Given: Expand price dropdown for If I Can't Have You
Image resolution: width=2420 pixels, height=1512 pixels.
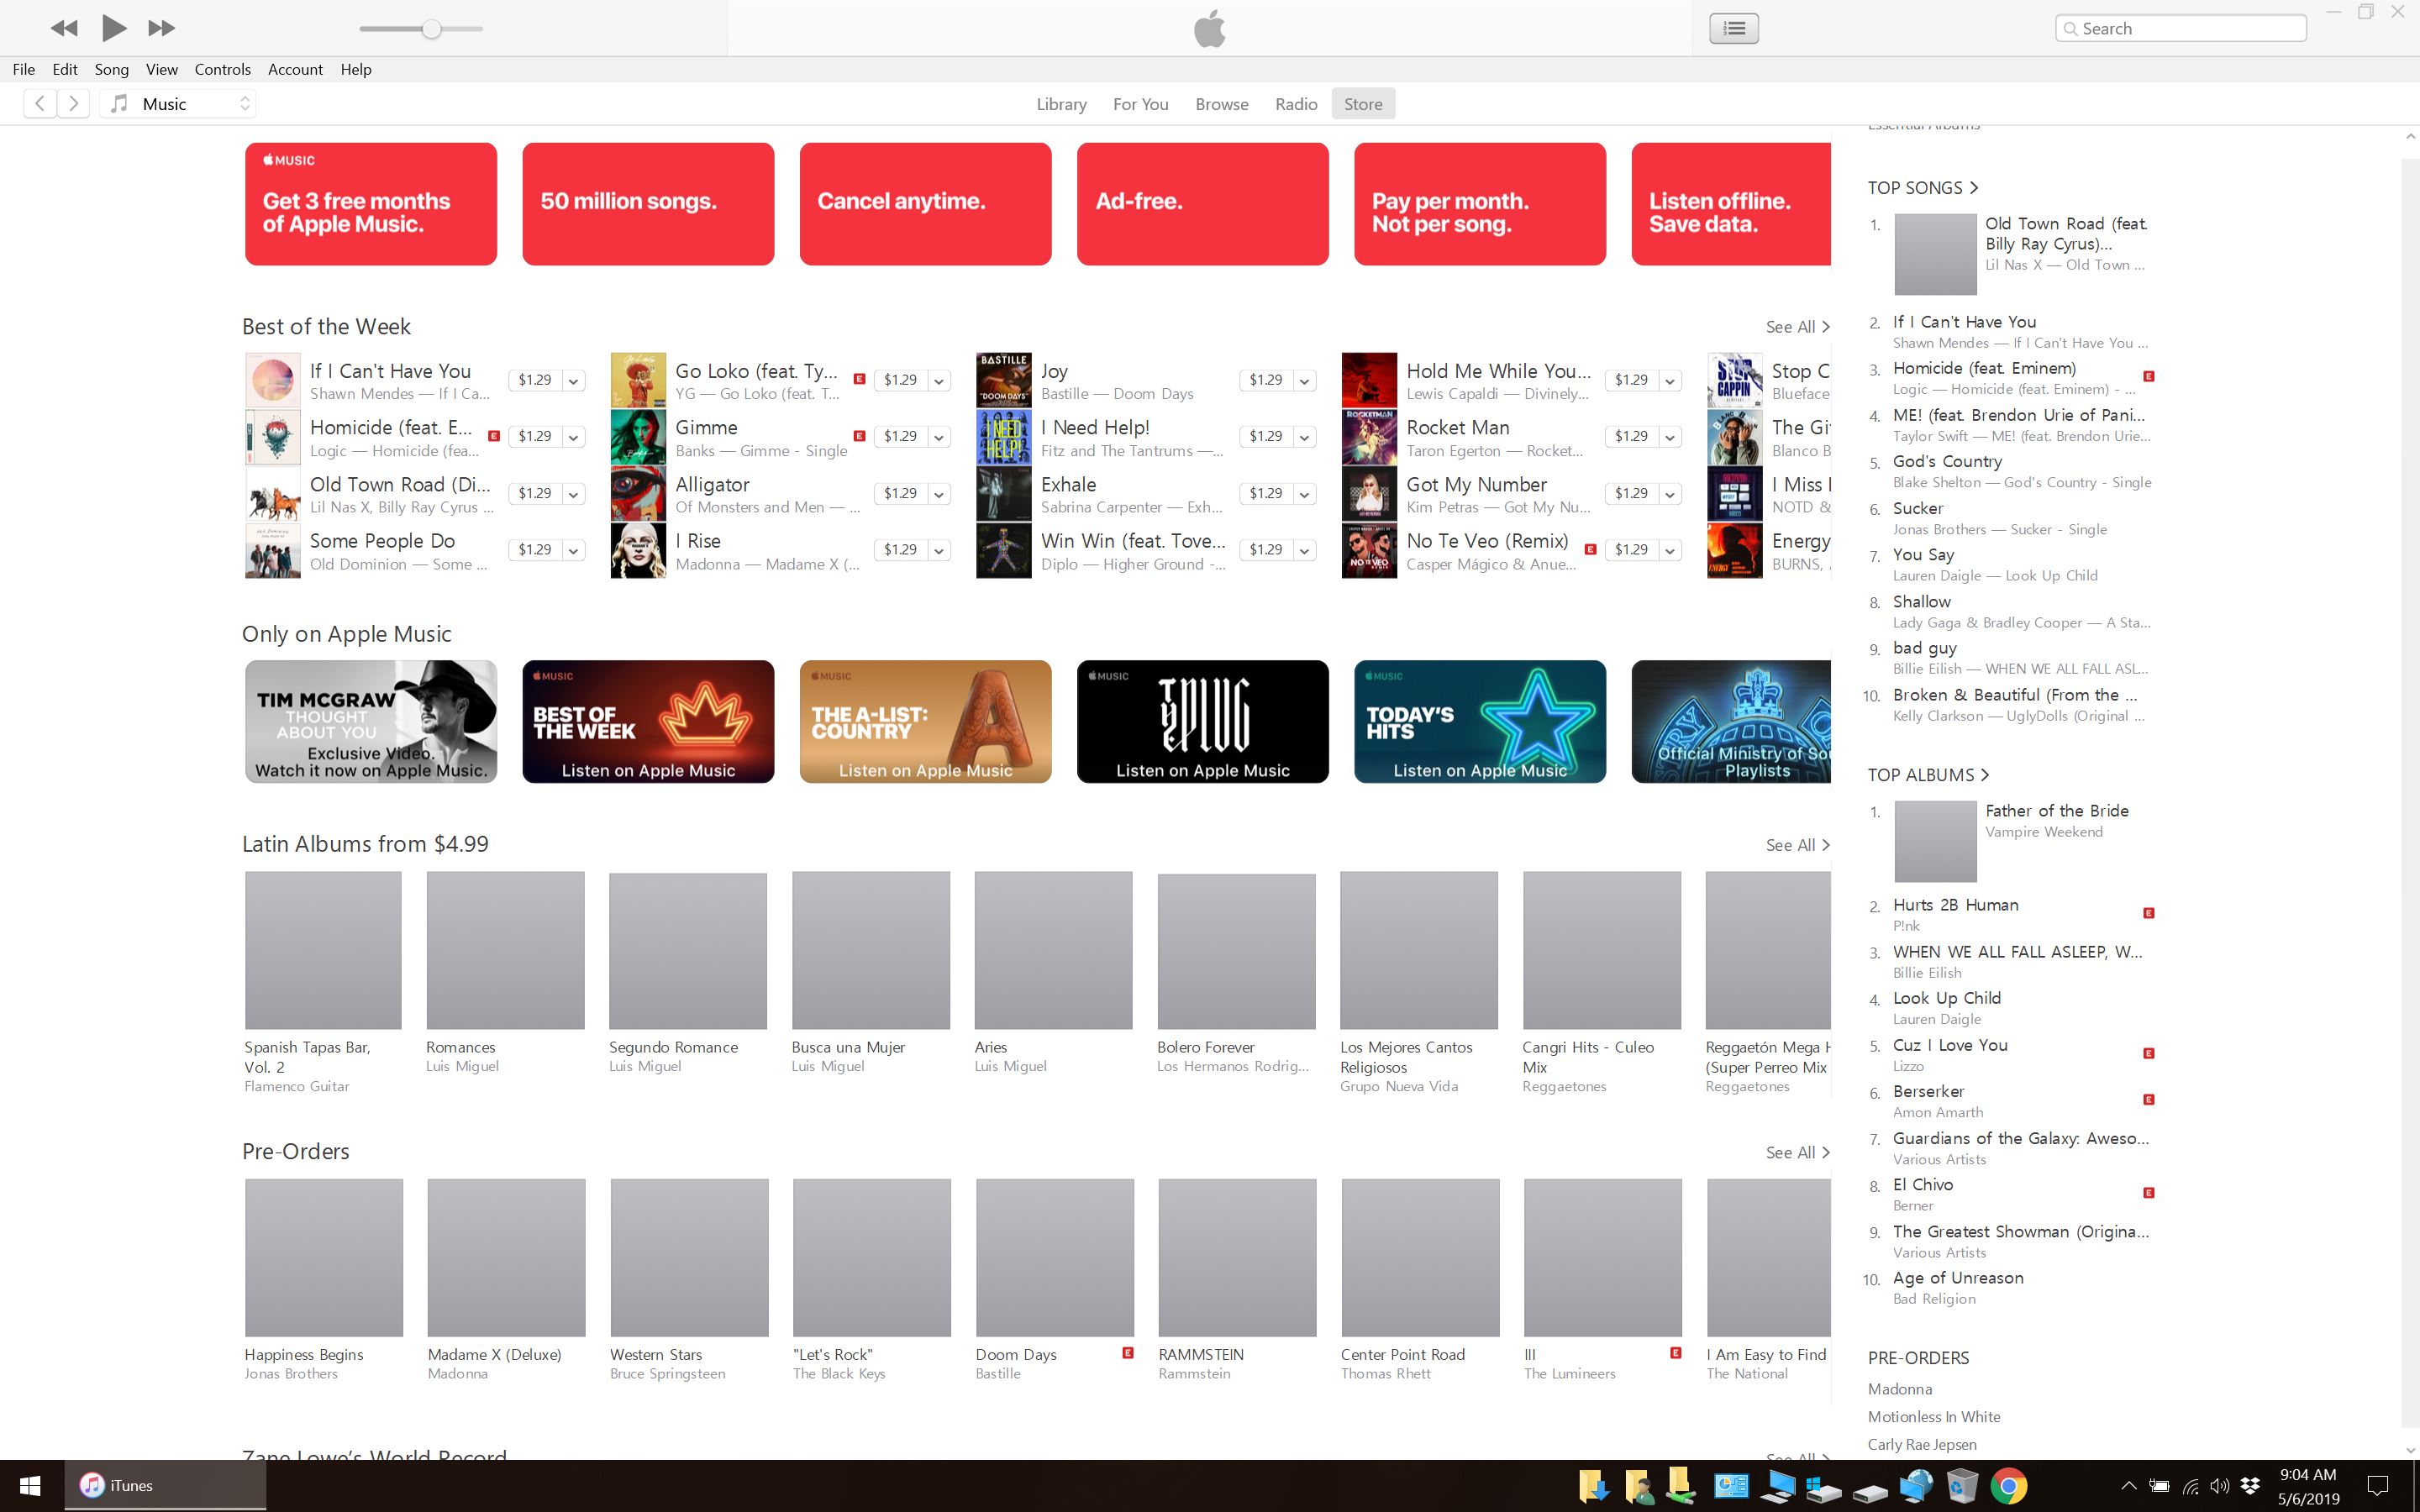Looking at the screenshot, I should tap(573, 381).
